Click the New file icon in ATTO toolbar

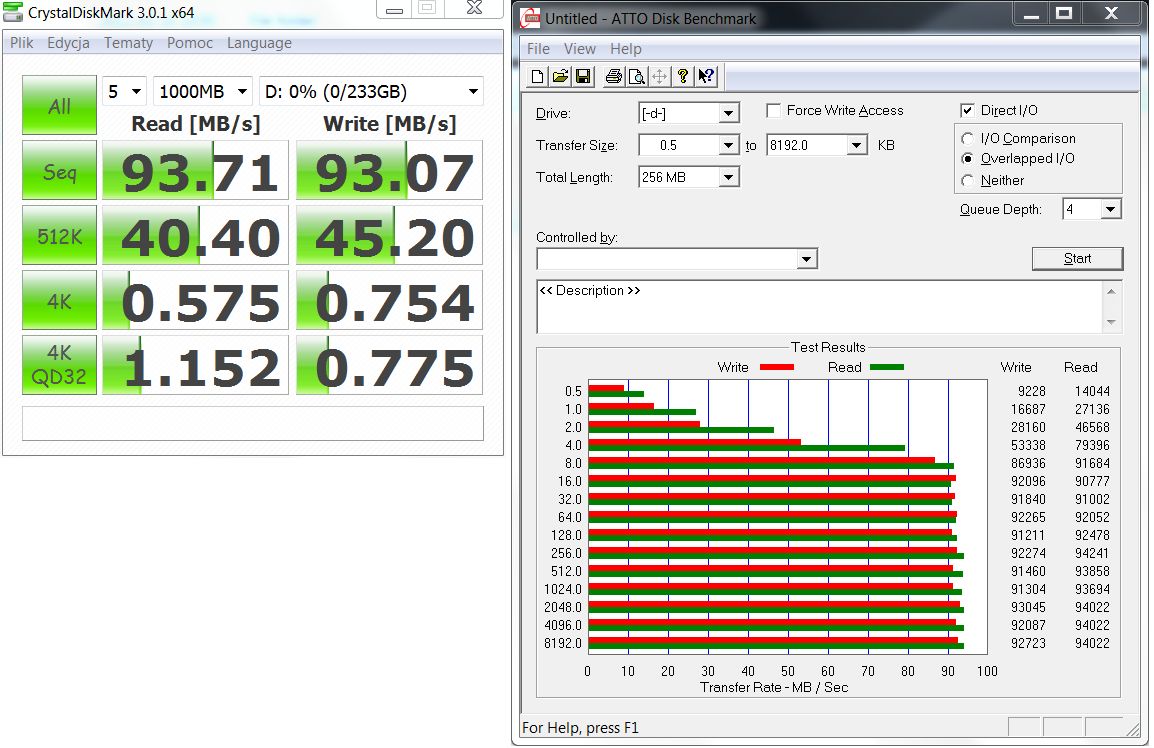[537, 77]
